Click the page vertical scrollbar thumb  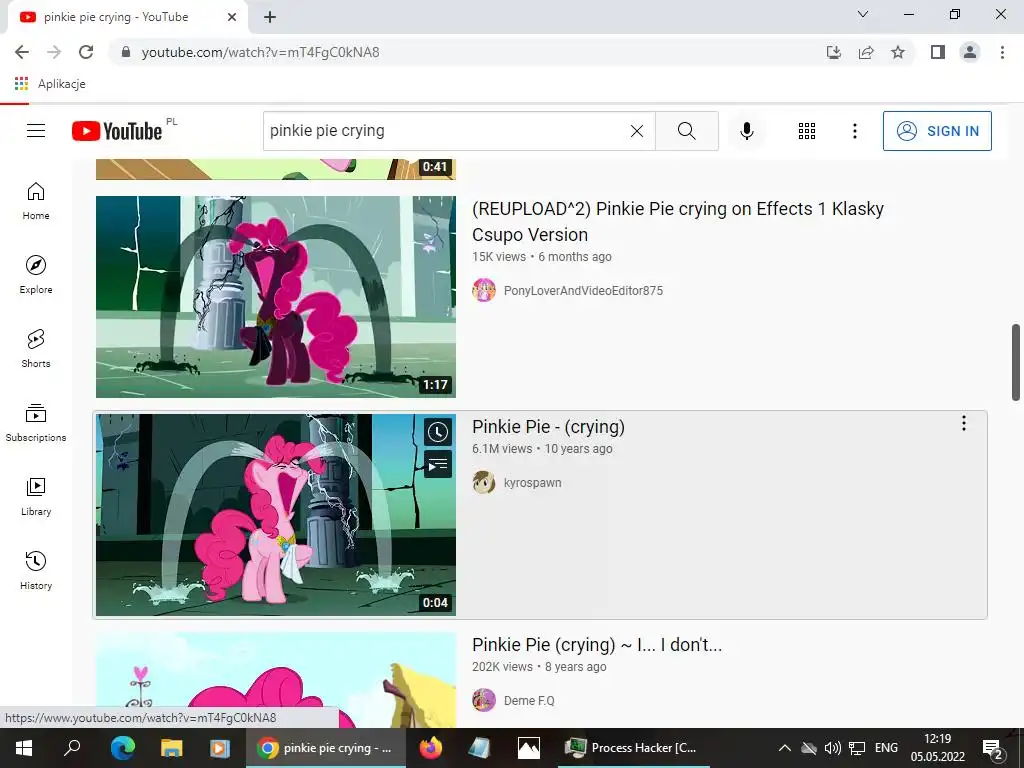(x=1016, y=362)
